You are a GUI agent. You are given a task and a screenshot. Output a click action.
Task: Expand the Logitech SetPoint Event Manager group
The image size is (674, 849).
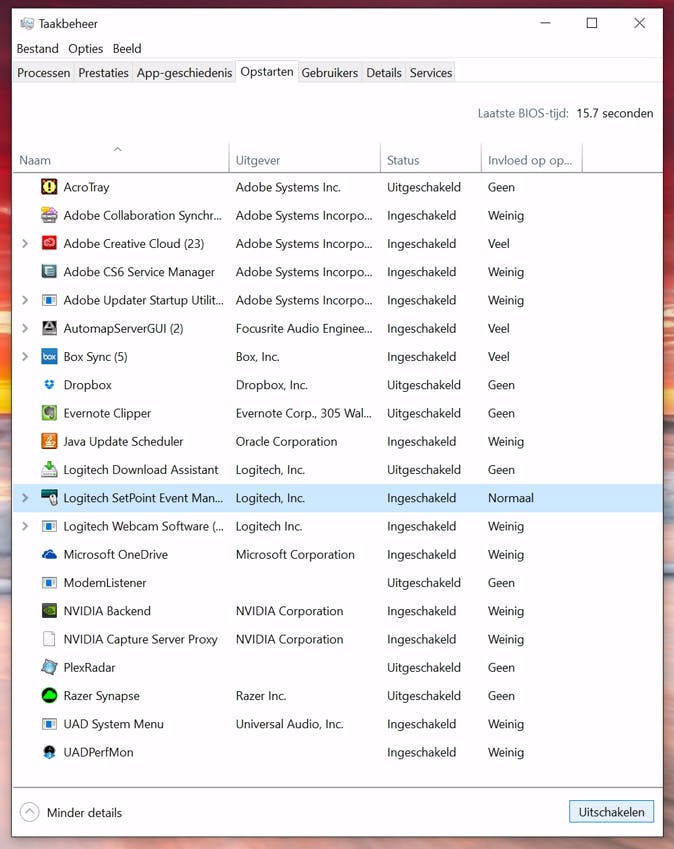click(25, 498)
